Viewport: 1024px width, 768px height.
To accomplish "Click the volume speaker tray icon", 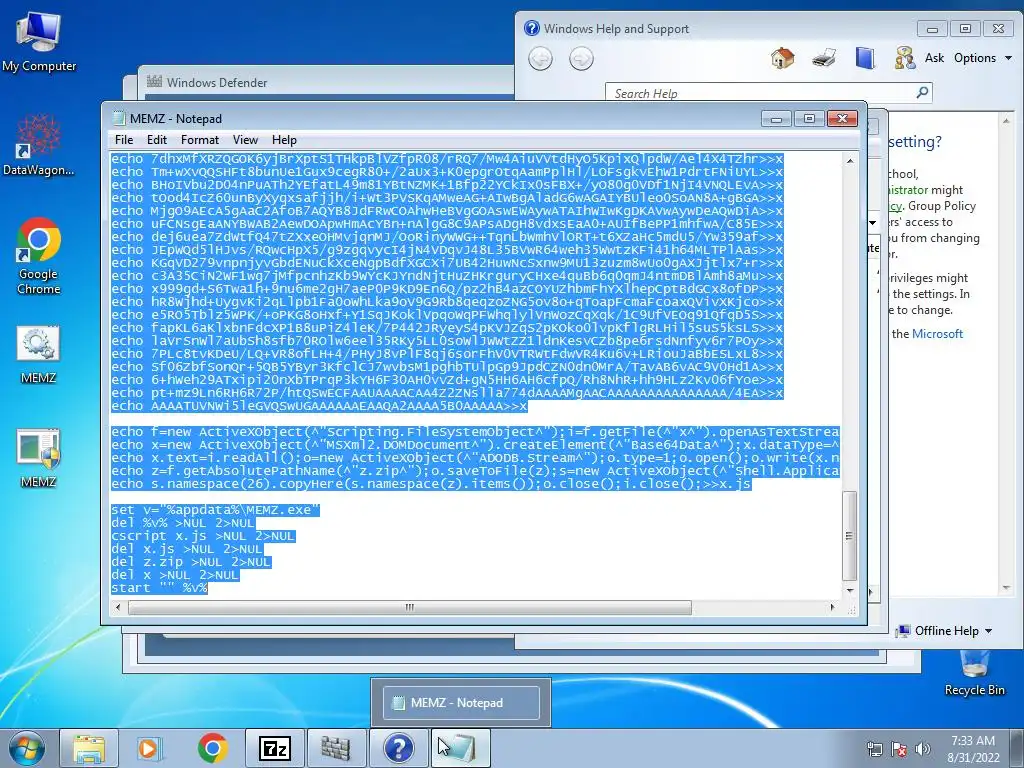I will [923, 749].
